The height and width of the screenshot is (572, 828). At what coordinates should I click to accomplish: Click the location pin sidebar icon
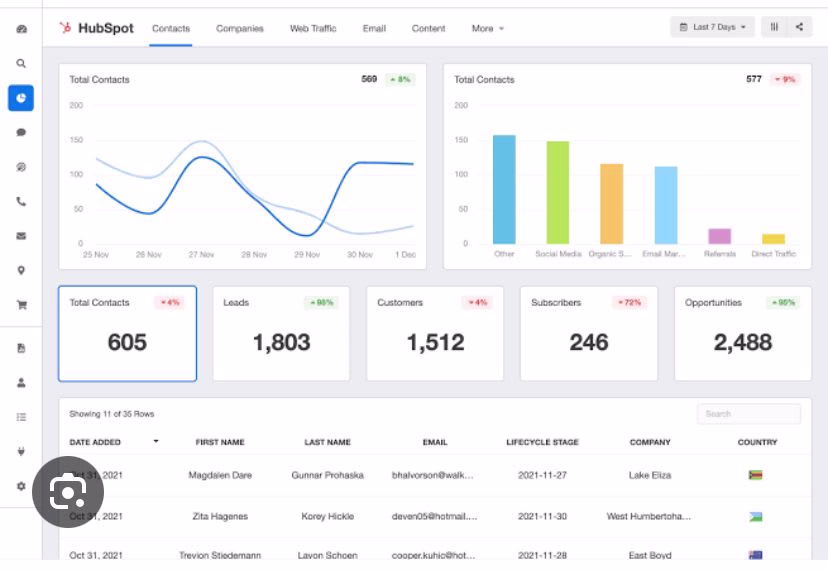pos(21,270)
